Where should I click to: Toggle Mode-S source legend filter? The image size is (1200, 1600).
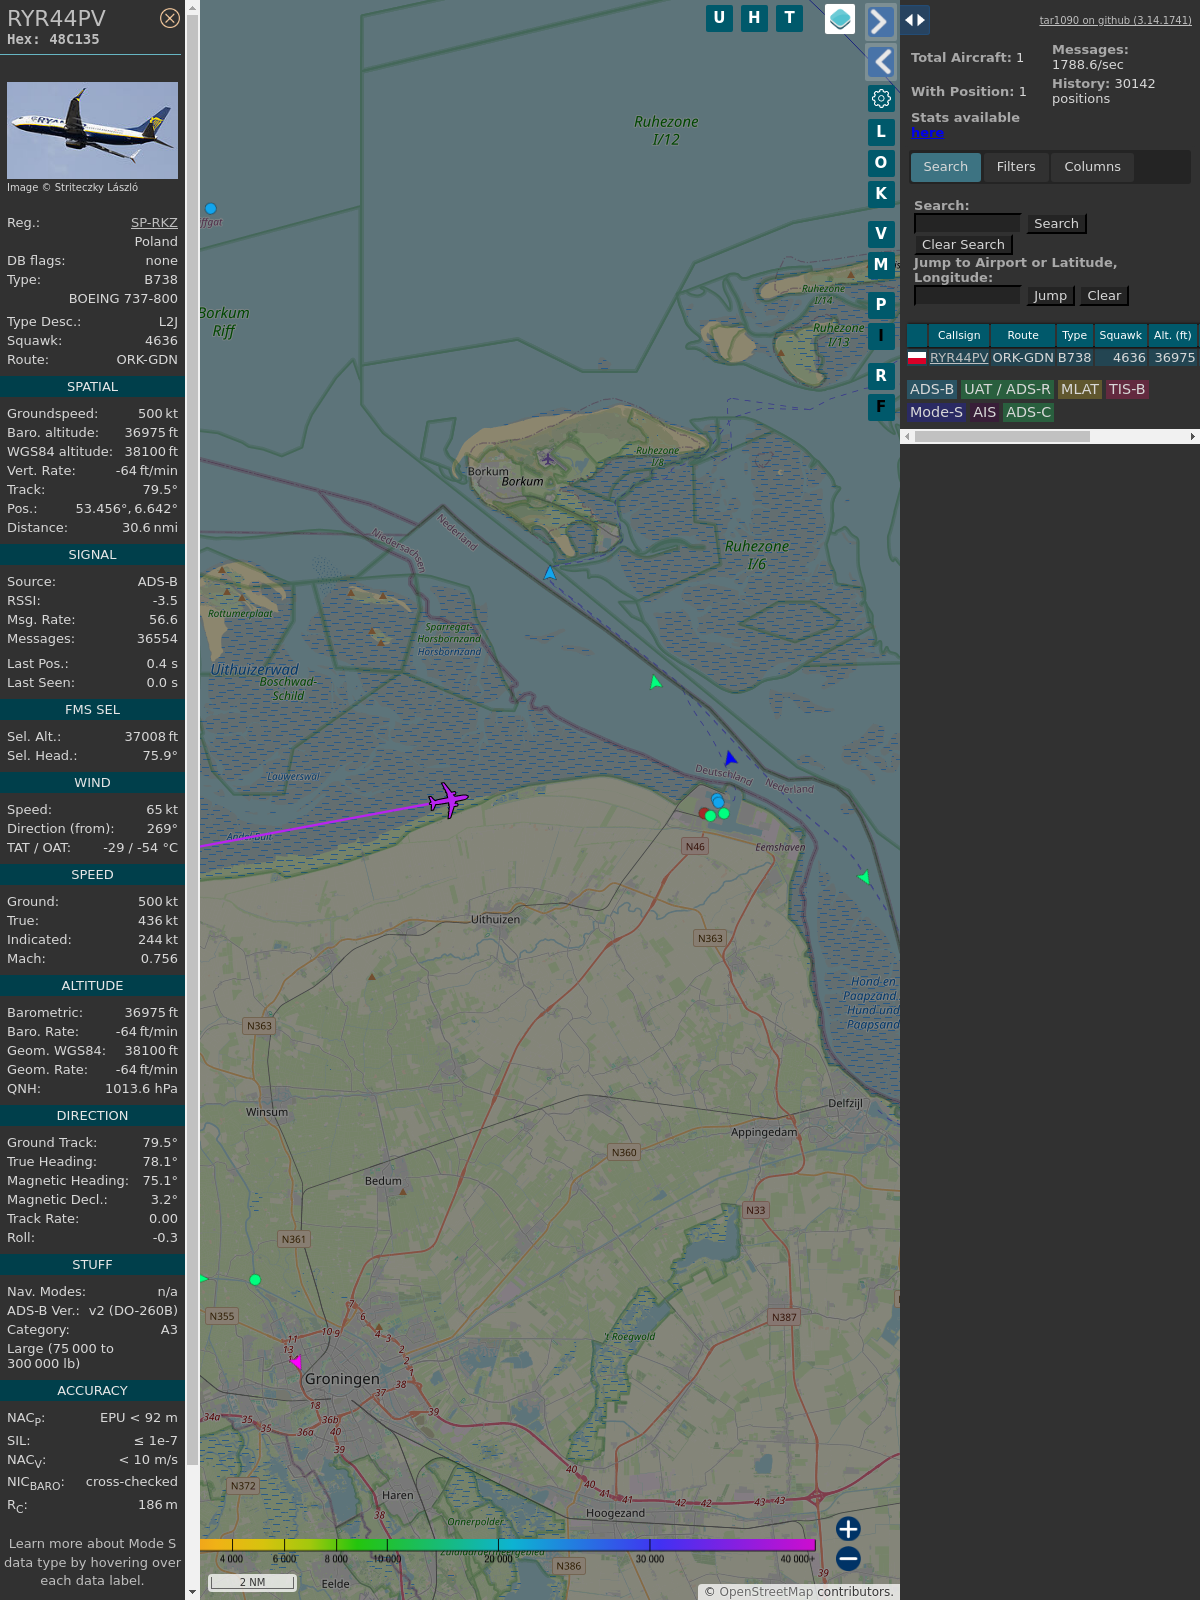click(936, 413)
